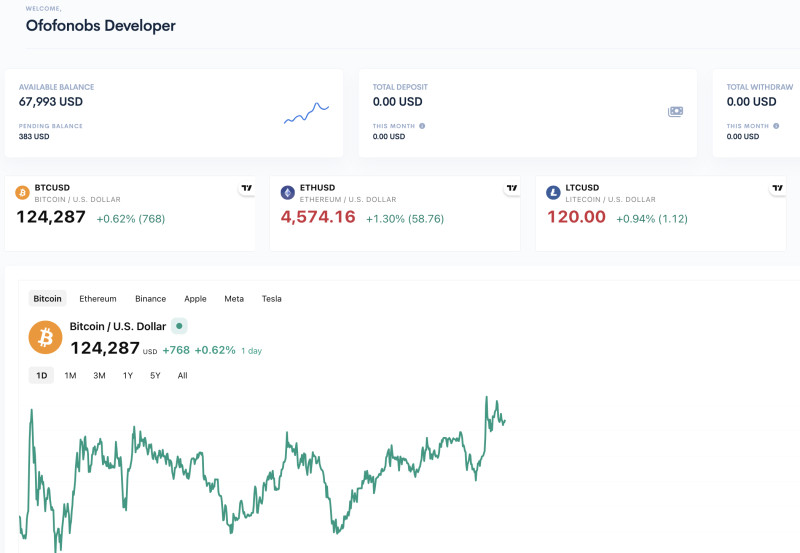Click large Bitcoin logo in chart header
This screenshot has width=800, height=553.
coord(45,338)
